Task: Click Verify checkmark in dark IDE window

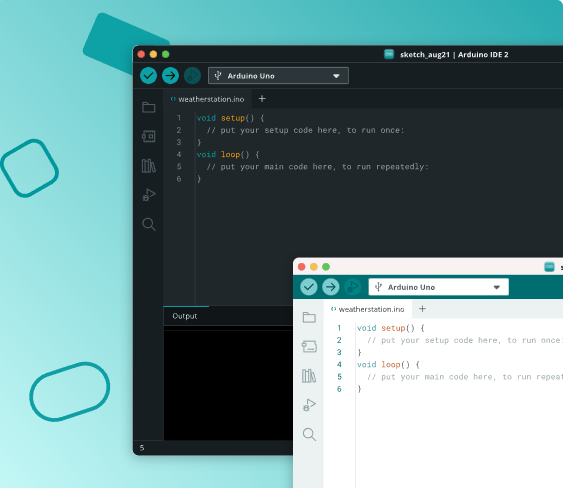Action: [148, 76]
